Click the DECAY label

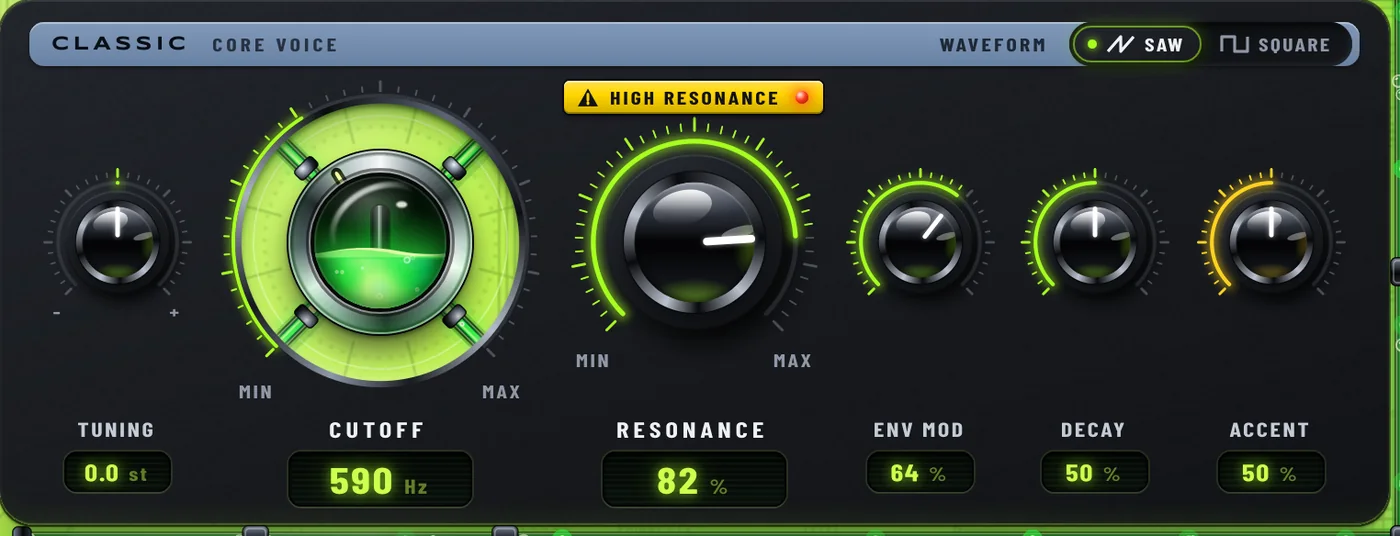coord(1093,430)
